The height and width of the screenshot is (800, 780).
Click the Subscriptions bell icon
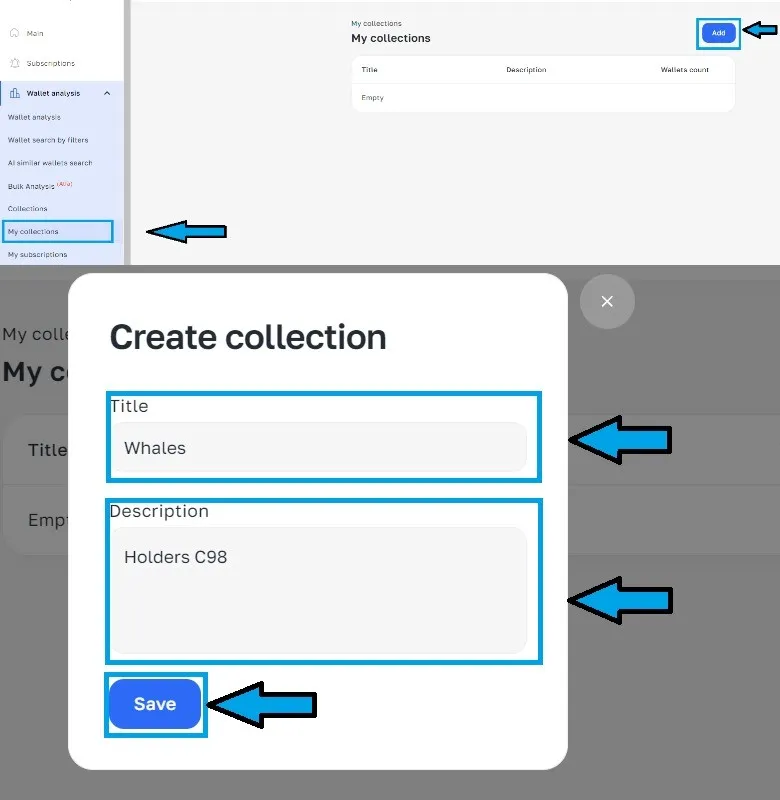click(x=15, y=63)
